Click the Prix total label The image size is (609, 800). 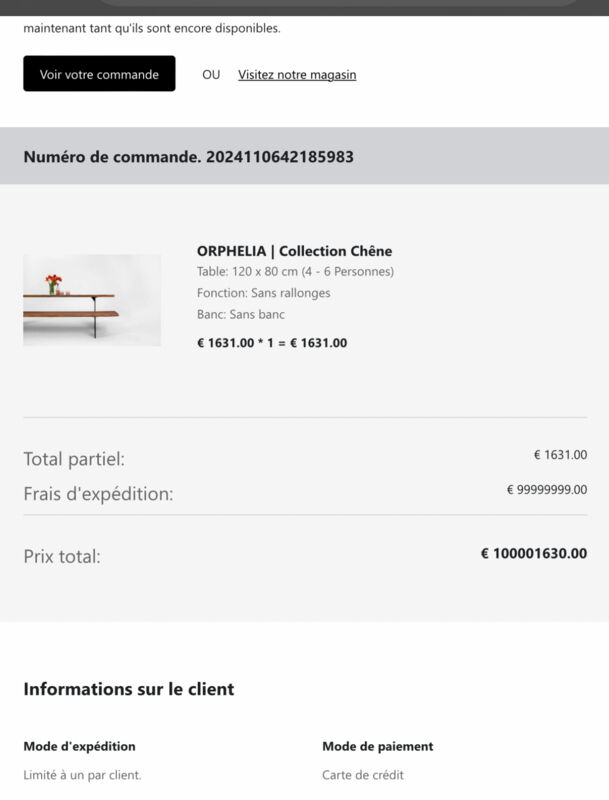(62, 557)
